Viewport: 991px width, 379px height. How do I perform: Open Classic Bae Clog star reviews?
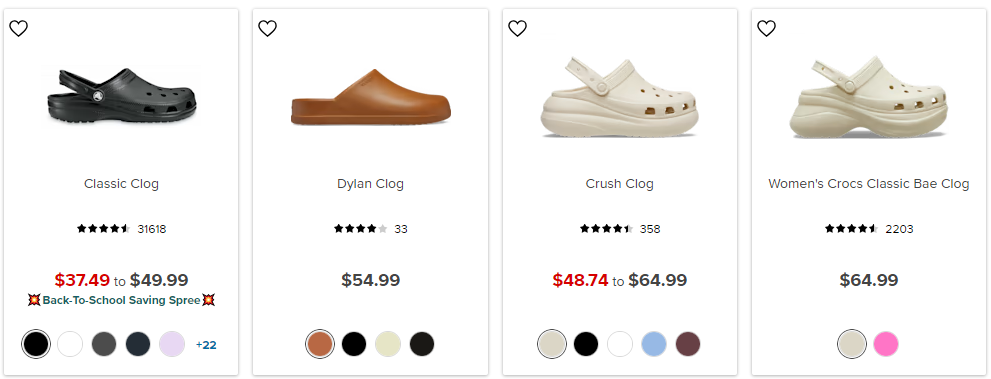pyautogui.click(x=852, y=229)
